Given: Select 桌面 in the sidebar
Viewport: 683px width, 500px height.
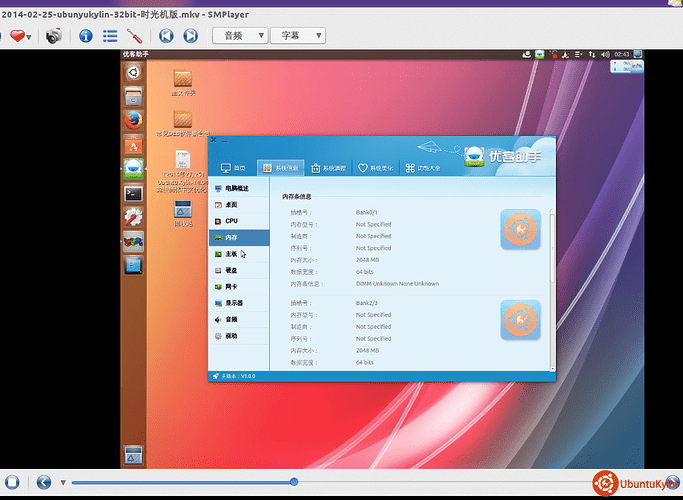Looking at the screenshot, I should click(239, 205).
